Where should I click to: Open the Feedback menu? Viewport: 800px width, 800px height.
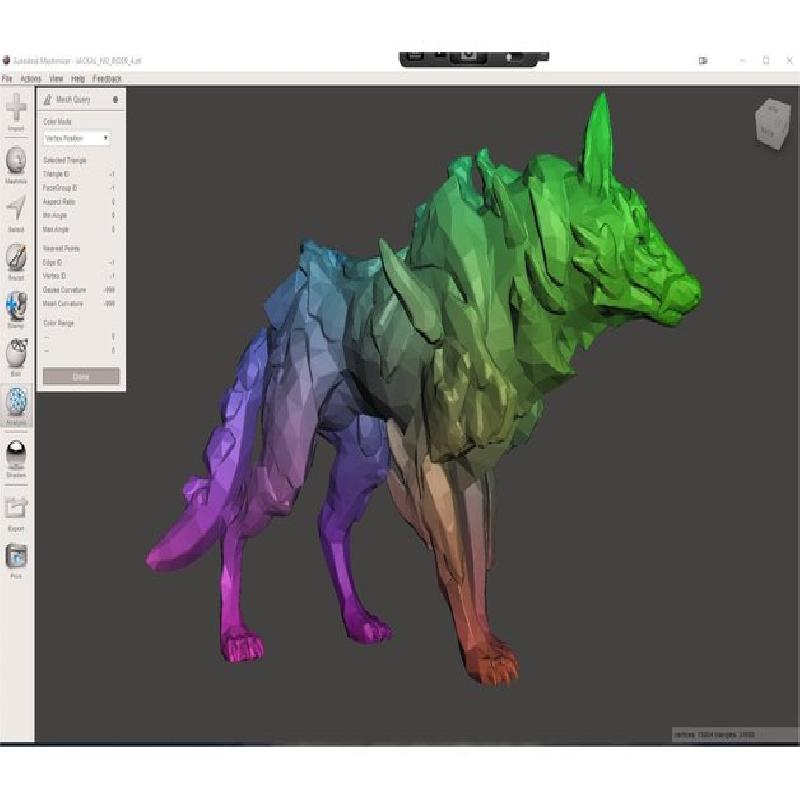107,78
